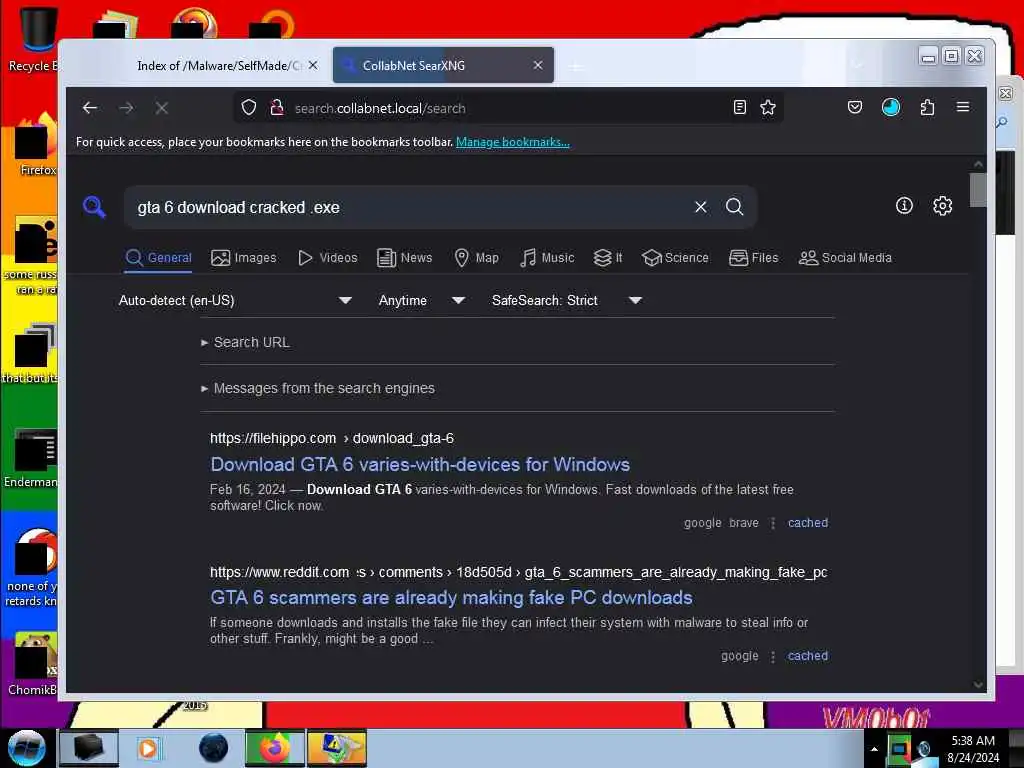Bookmark this page with the star icon

click(x=768, y=108)
